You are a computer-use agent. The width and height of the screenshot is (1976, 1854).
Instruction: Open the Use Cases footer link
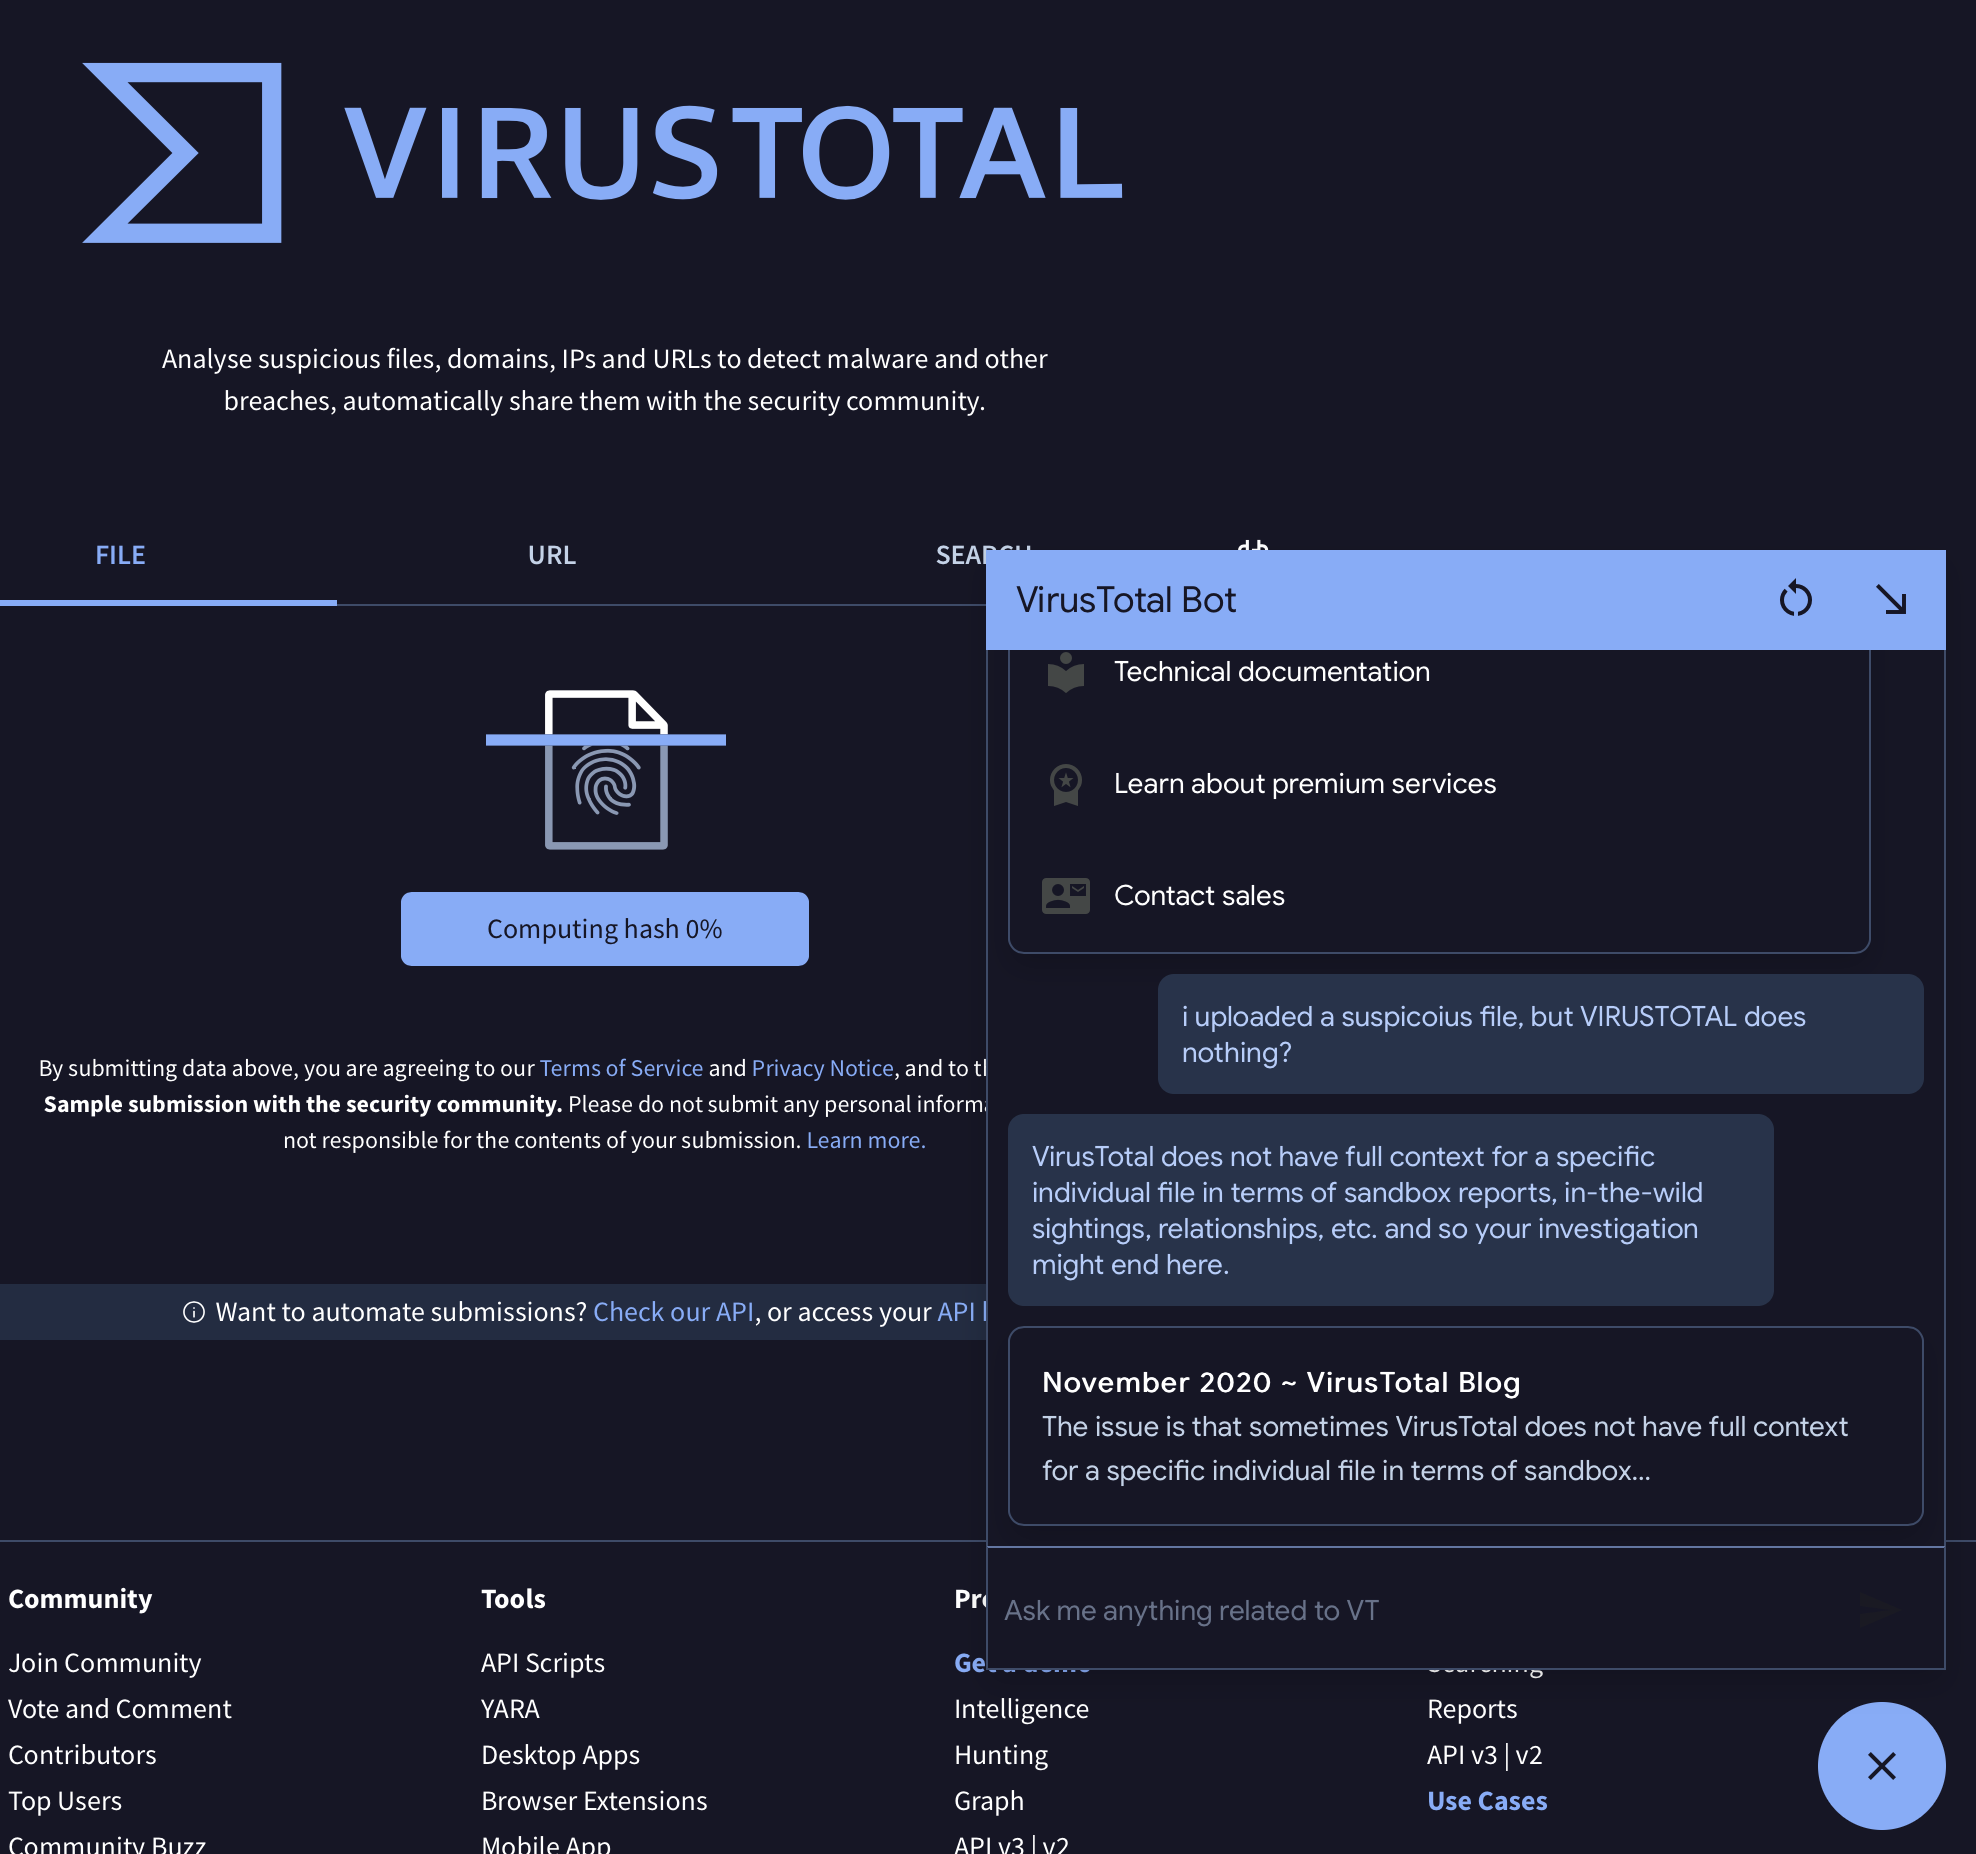pos(1487,1801)
